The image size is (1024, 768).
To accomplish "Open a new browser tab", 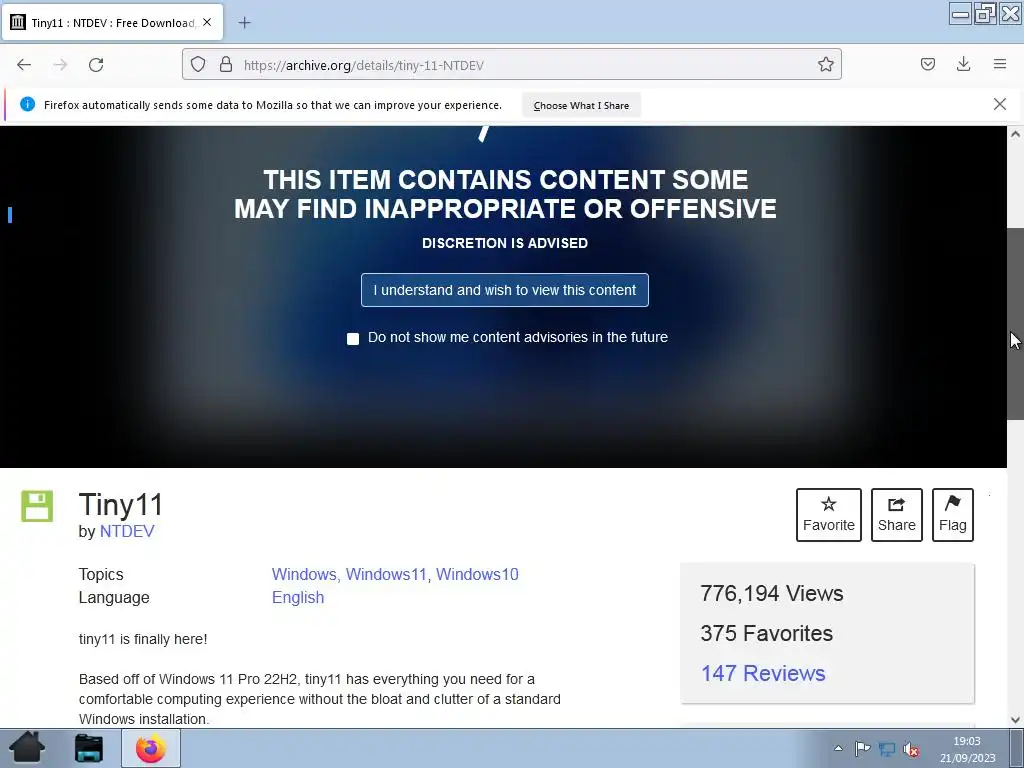I will pyautogui.click(x=244, y=23).
